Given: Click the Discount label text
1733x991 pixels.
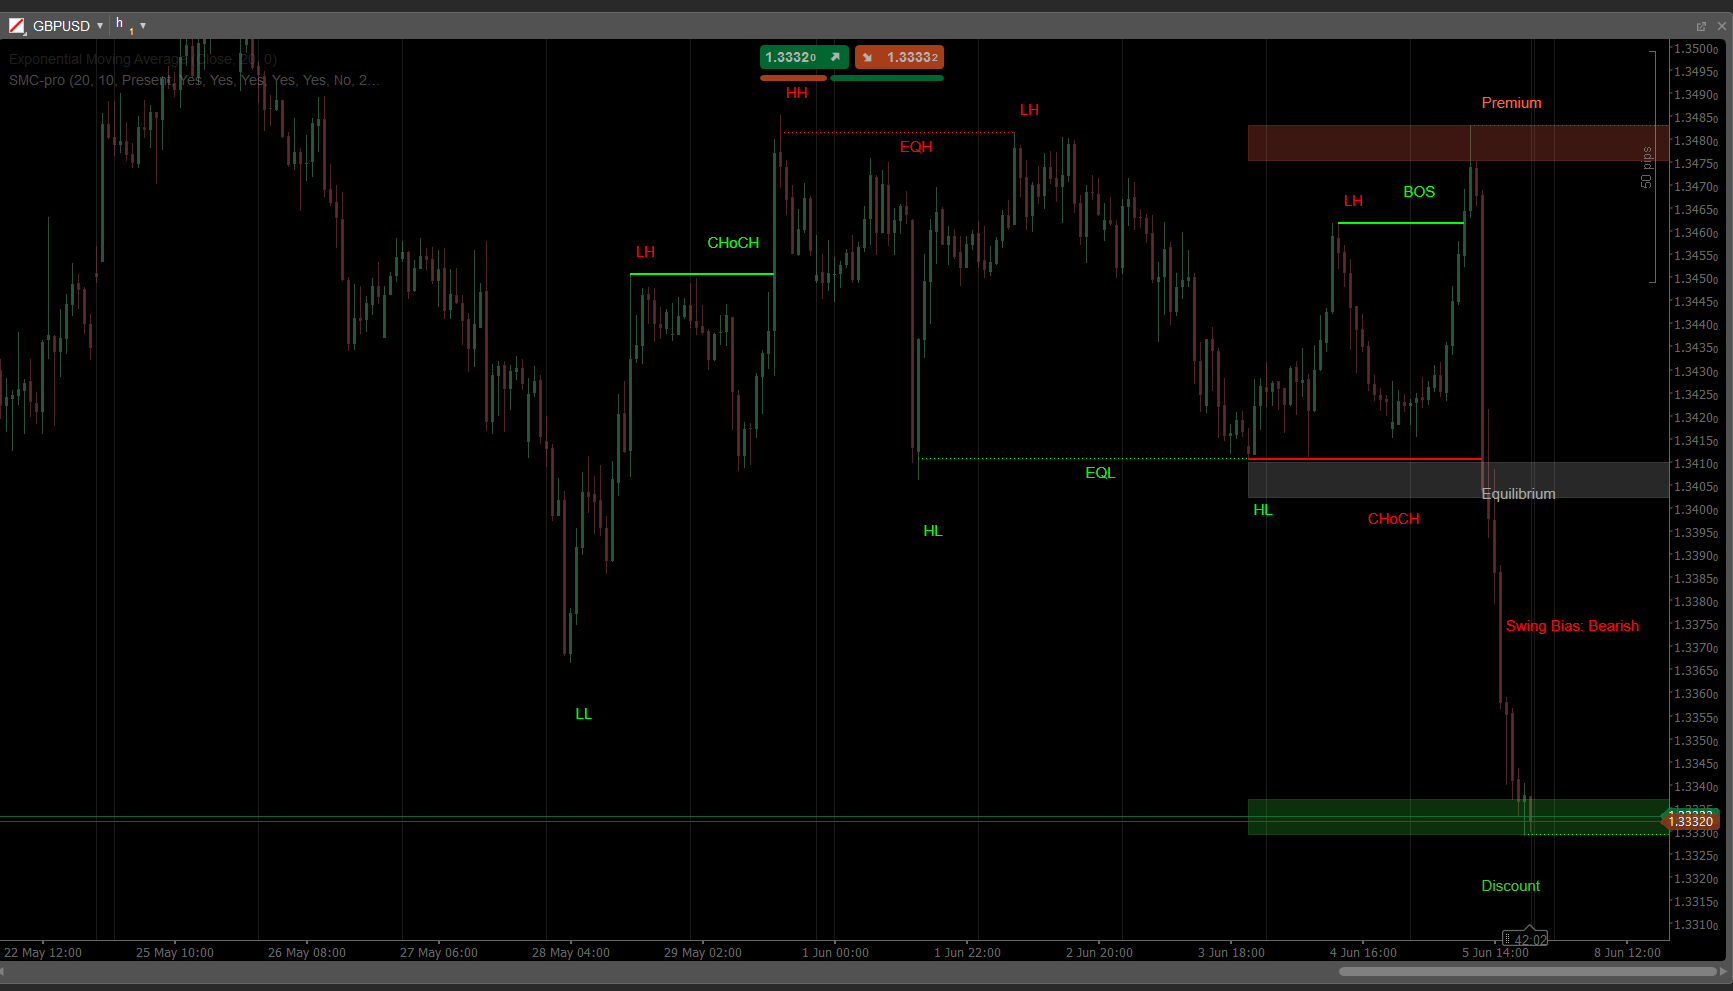Looking at the screenshot, I should click(x=1510, y=886).
